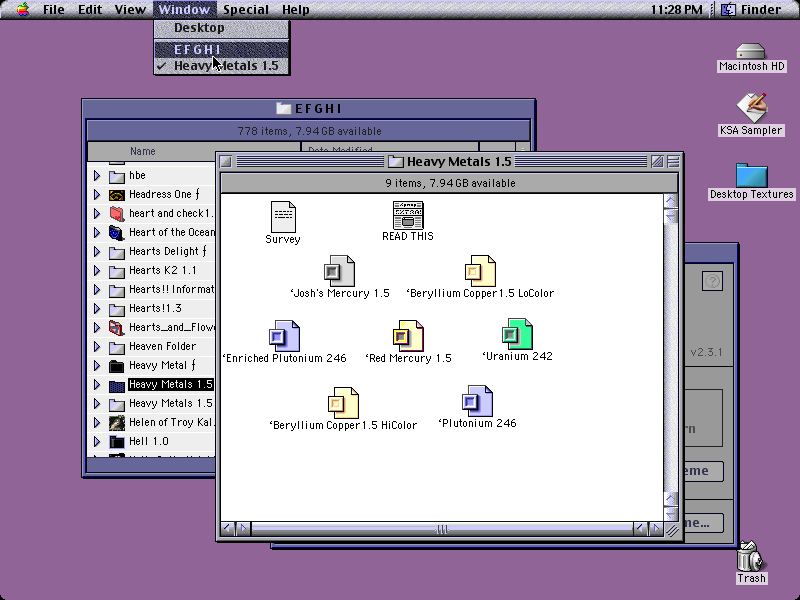Click the Heart of the Ocean icon
Image resolution: width=800 pixels, height=600 pixels.
pos(117,233)
